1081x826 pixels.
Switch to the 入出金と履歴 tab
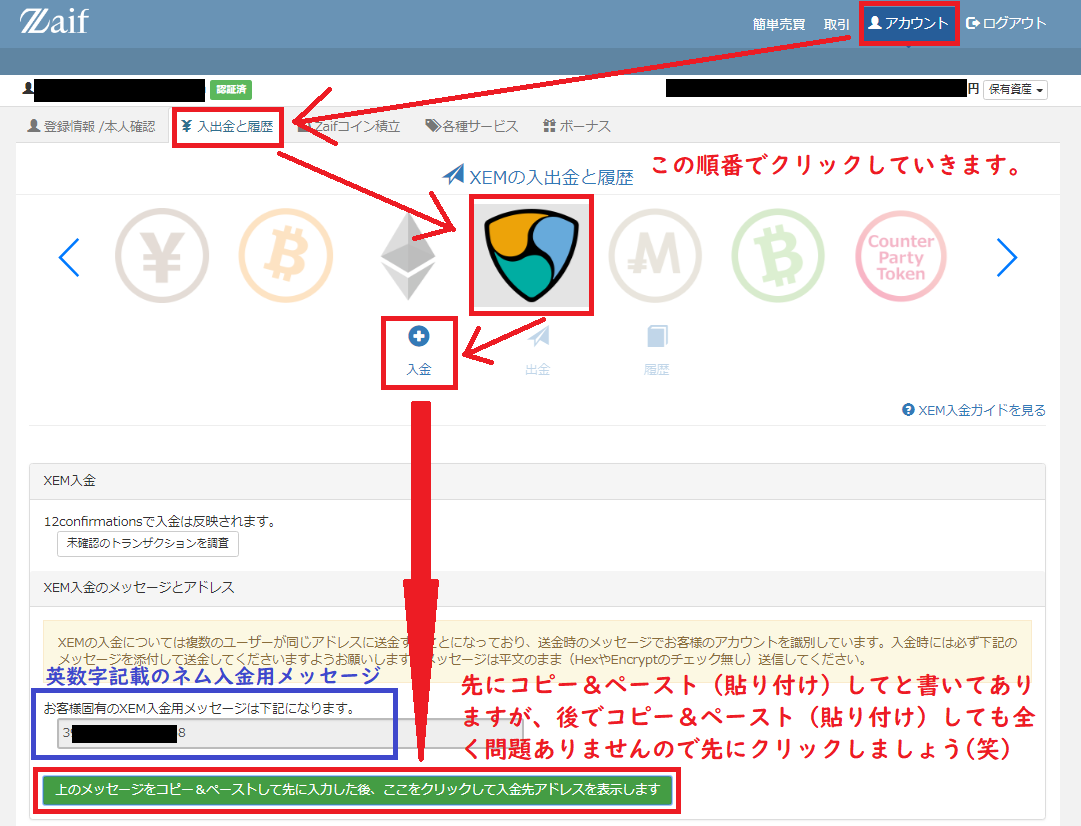[228, 125]
